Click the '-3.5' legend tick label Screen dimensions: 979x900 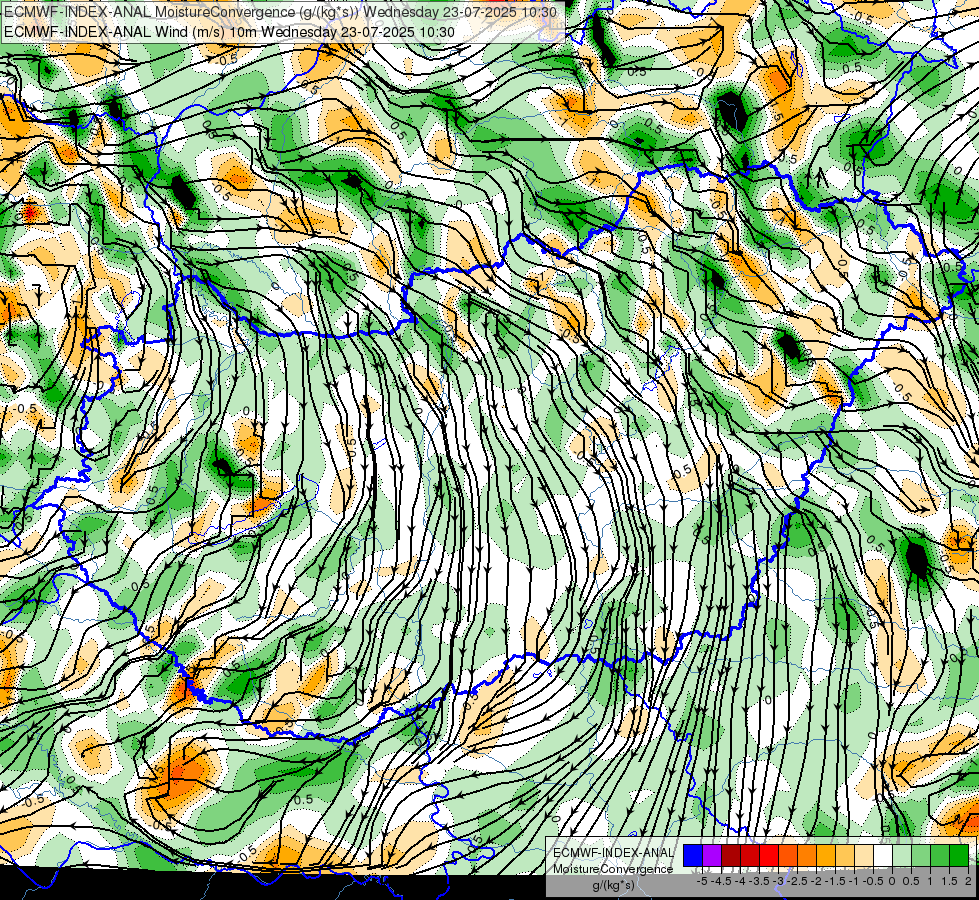tap(760, 881)
